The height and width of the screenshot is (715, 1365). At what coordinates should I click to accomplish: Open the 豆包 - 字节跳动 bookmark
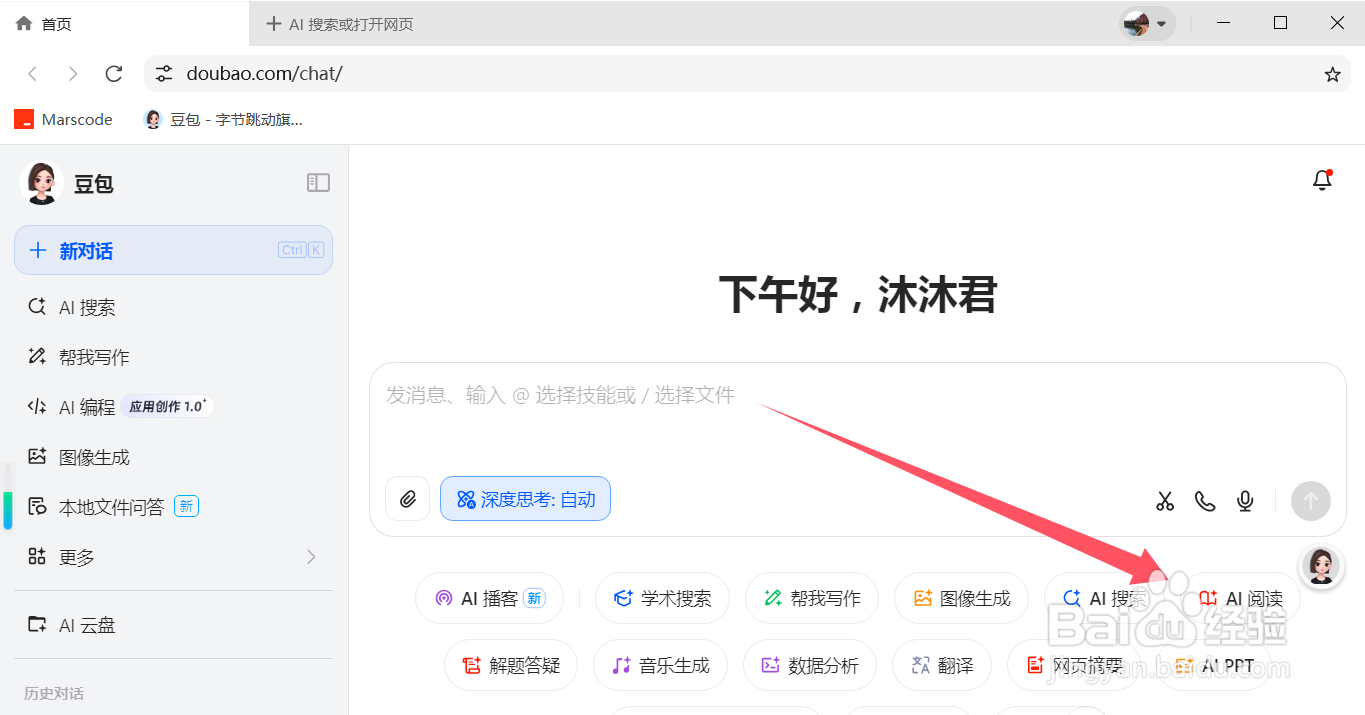click(223, 120)
